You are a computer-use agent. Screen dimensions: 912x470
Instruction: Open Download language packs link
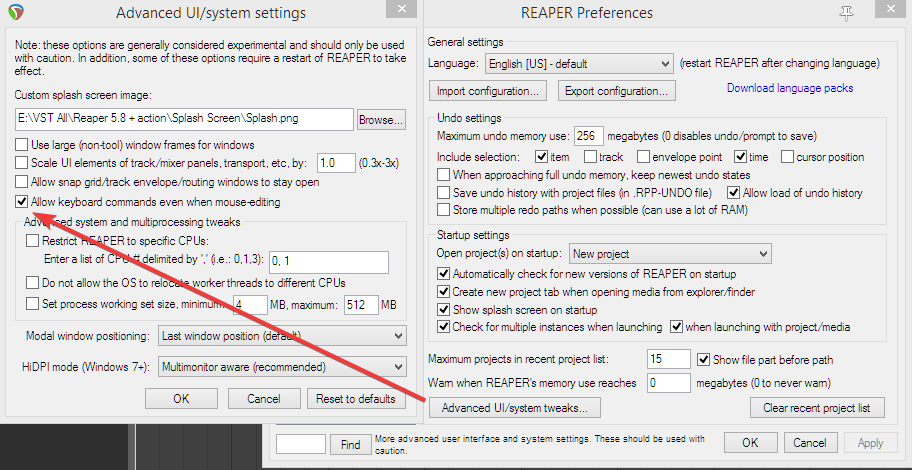(790, 88)
